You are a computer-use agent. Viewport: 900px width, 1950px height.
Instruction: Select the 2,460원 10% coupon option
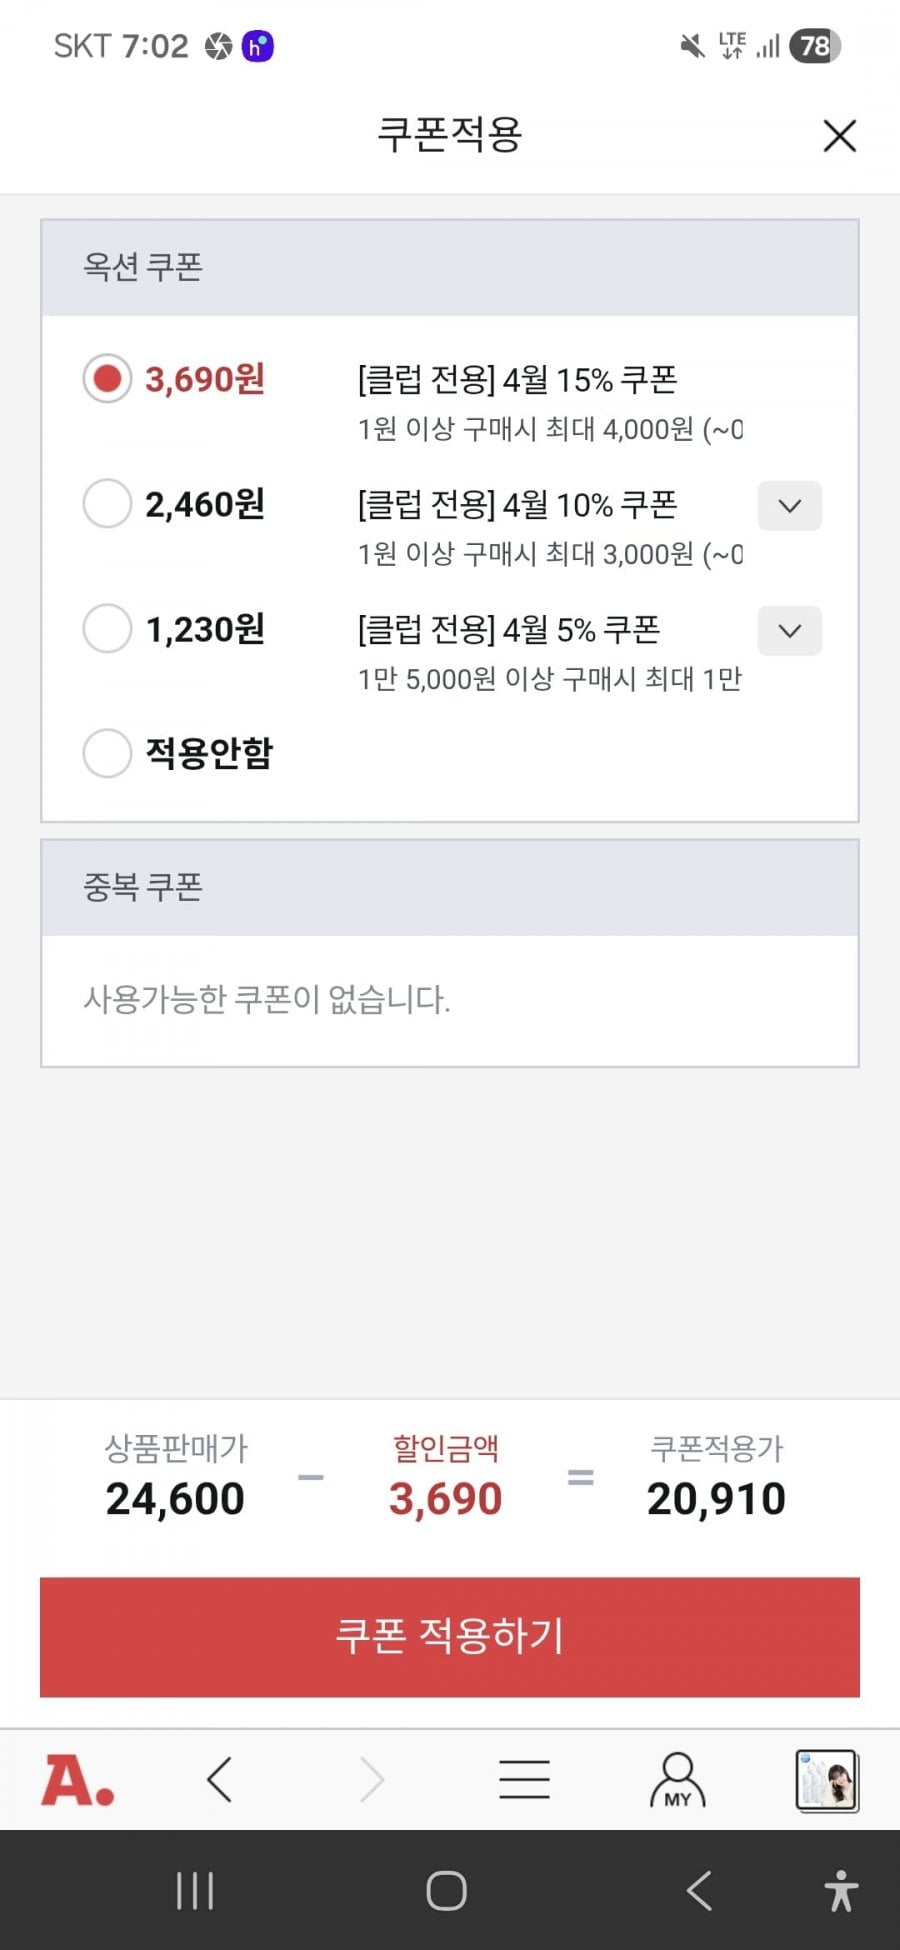pos(107,504)
